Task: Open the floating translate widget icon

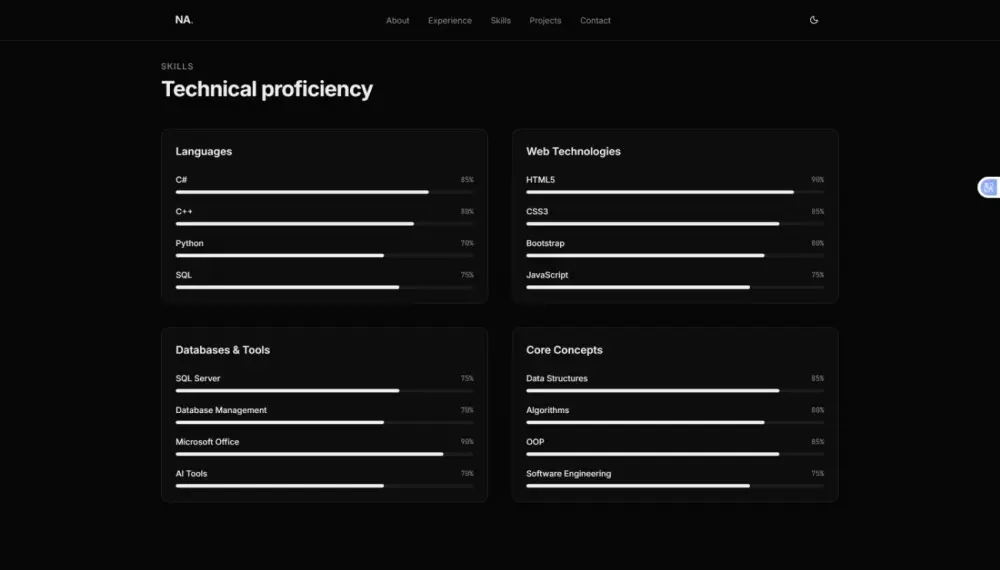Action: [x=989, y=187]
